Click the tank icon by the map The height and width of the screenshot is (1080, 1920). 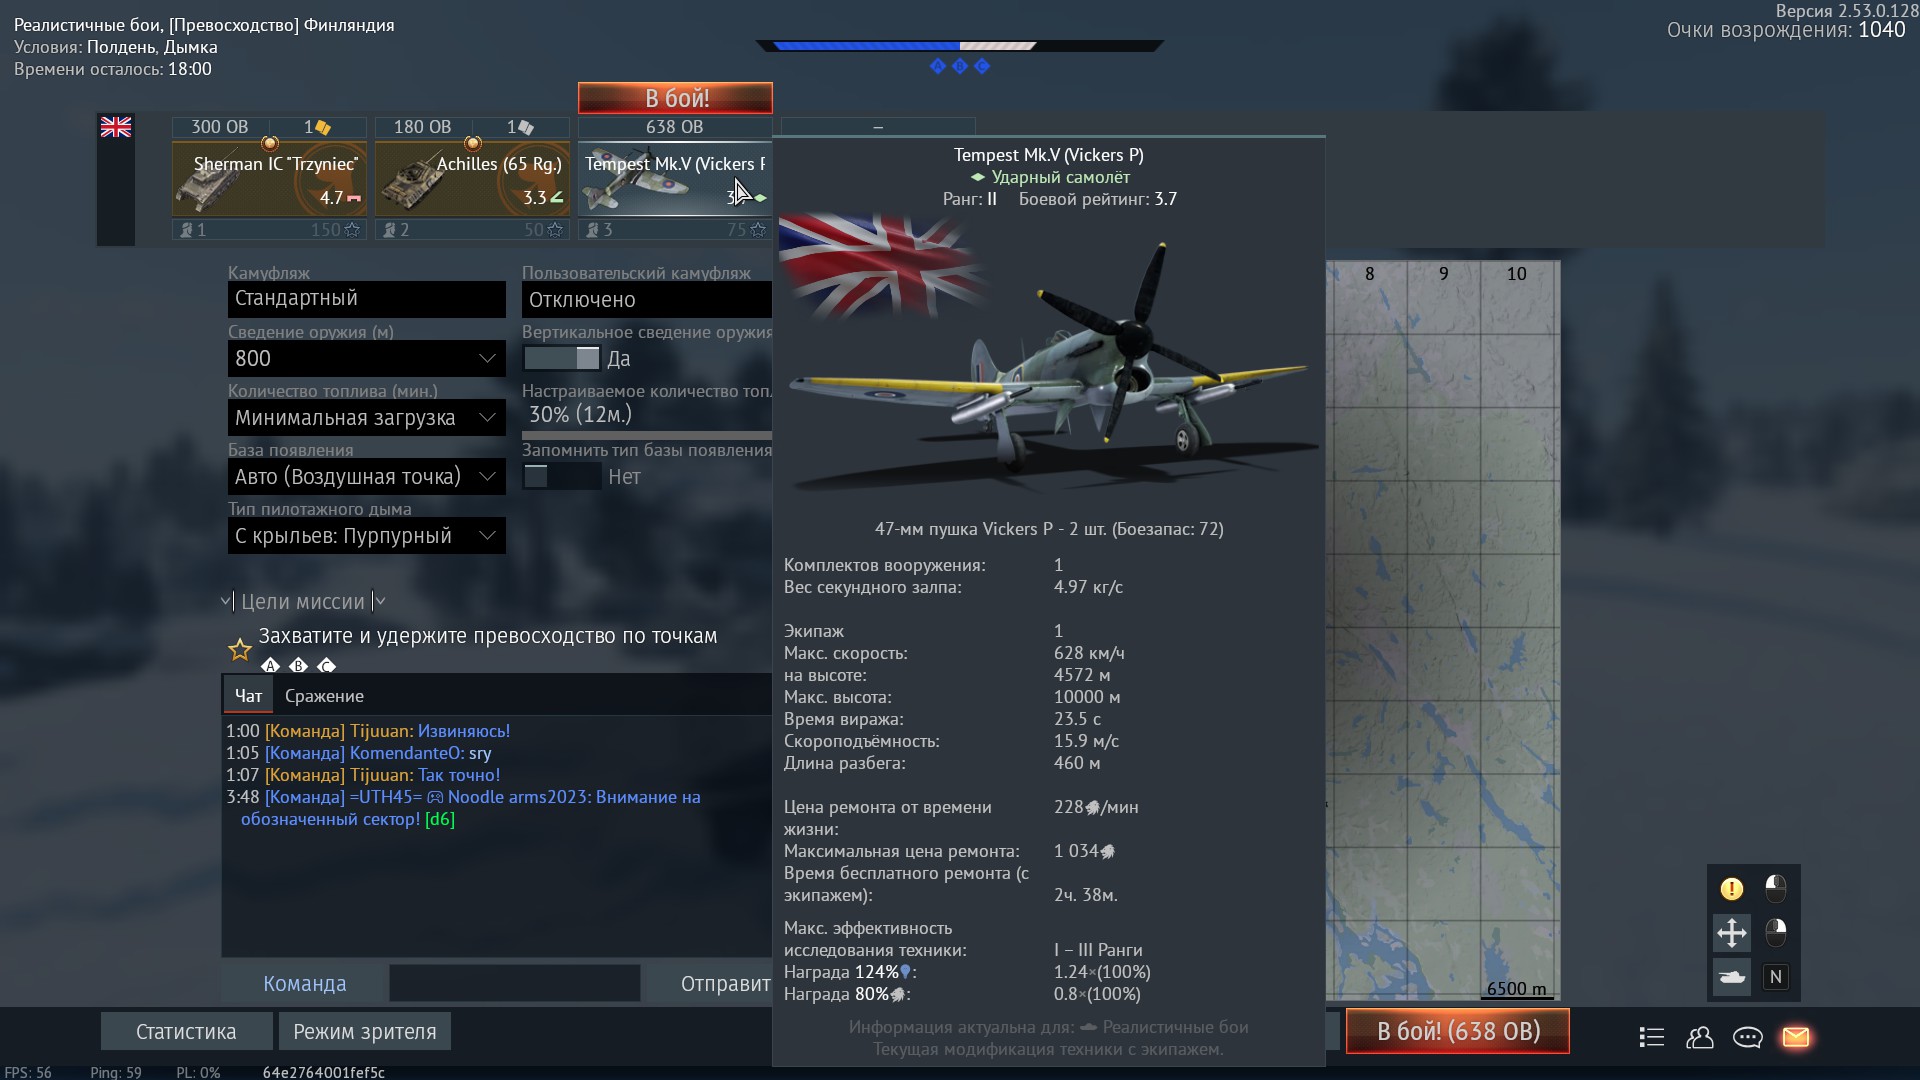1731,977
